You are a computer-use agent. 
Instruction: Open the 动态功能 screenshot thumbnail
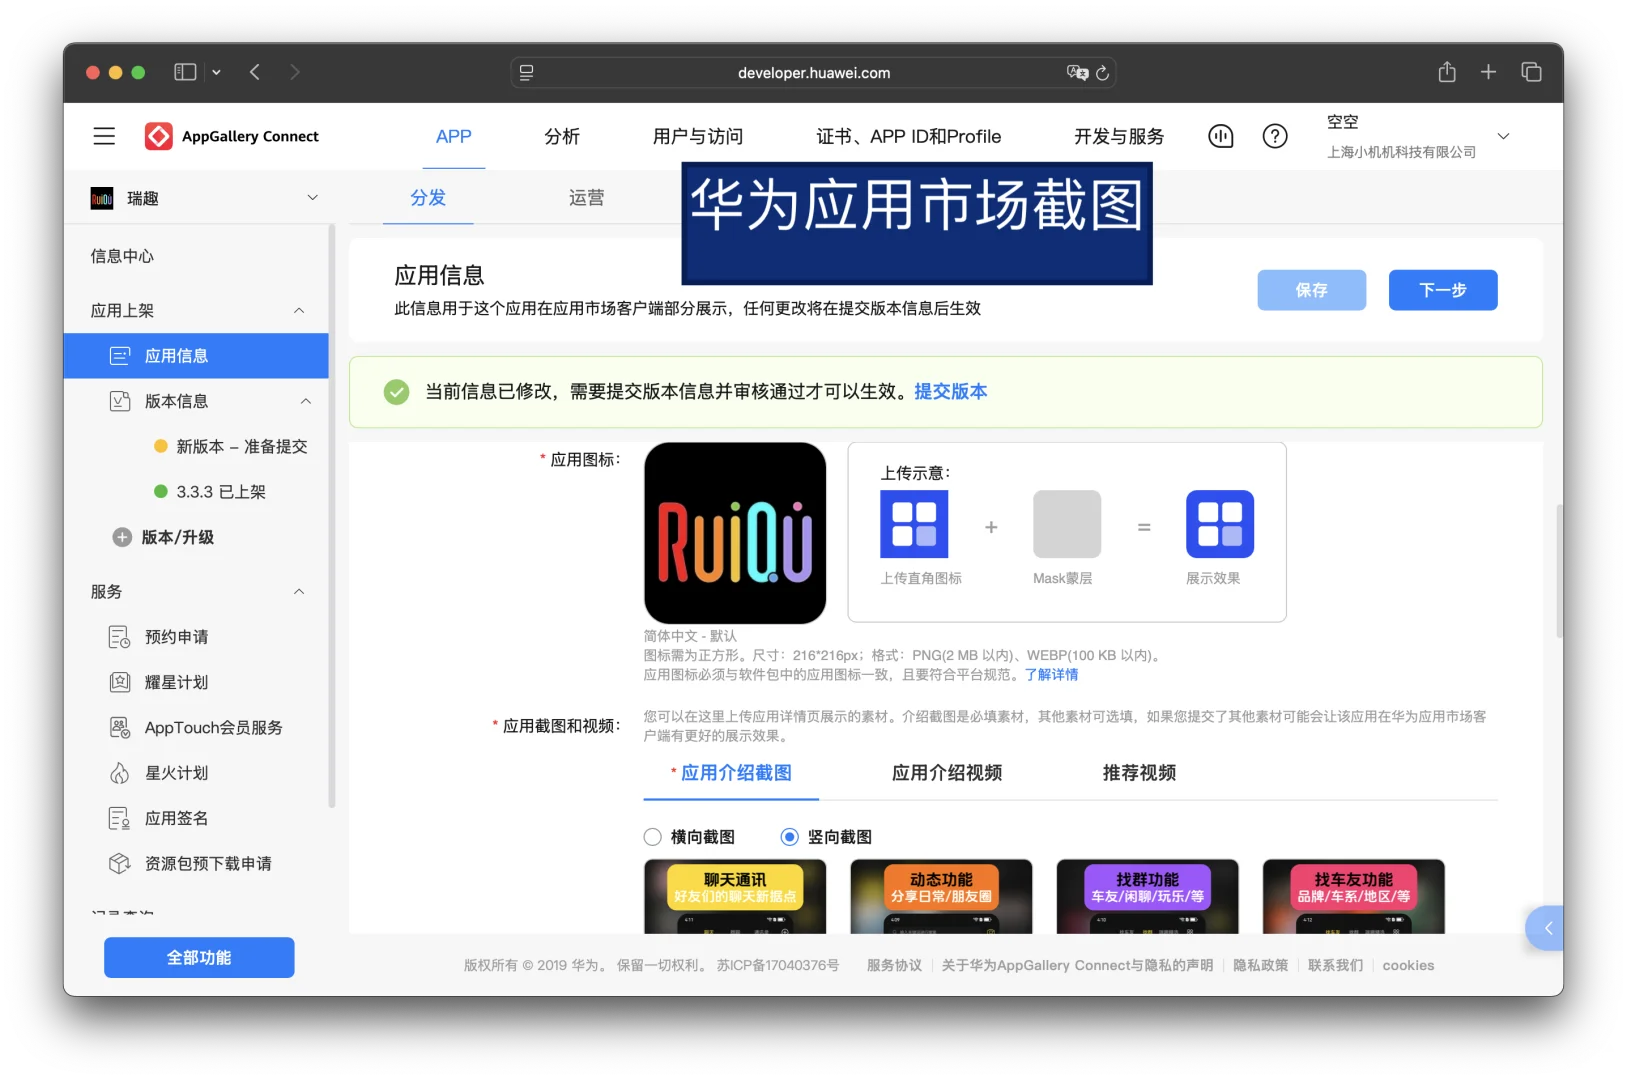pos(941,897)
